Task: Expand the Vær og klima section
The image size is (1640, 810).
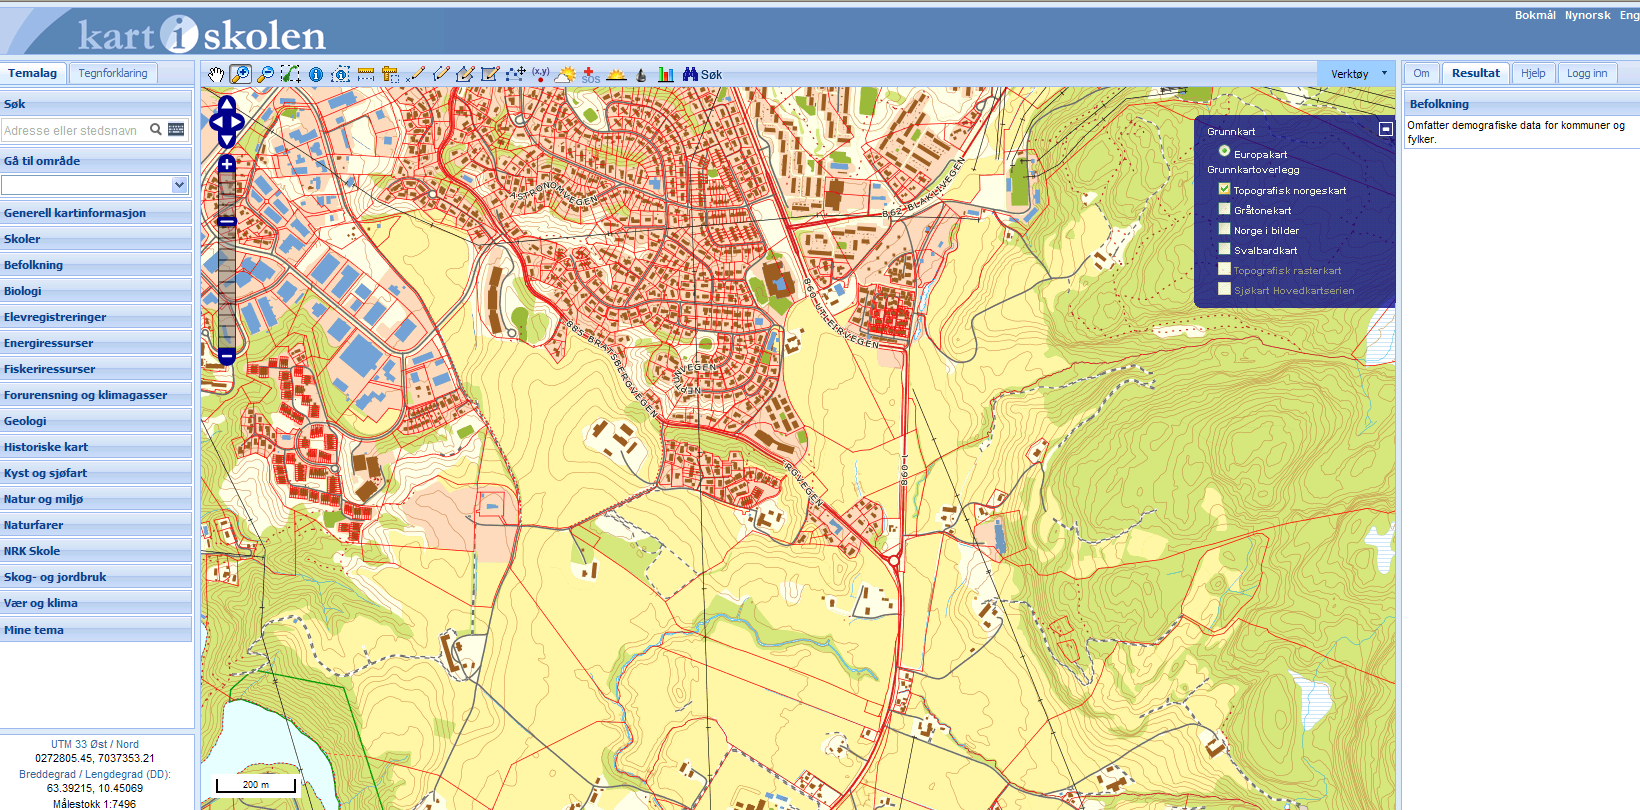Action: tap(96, 603)
